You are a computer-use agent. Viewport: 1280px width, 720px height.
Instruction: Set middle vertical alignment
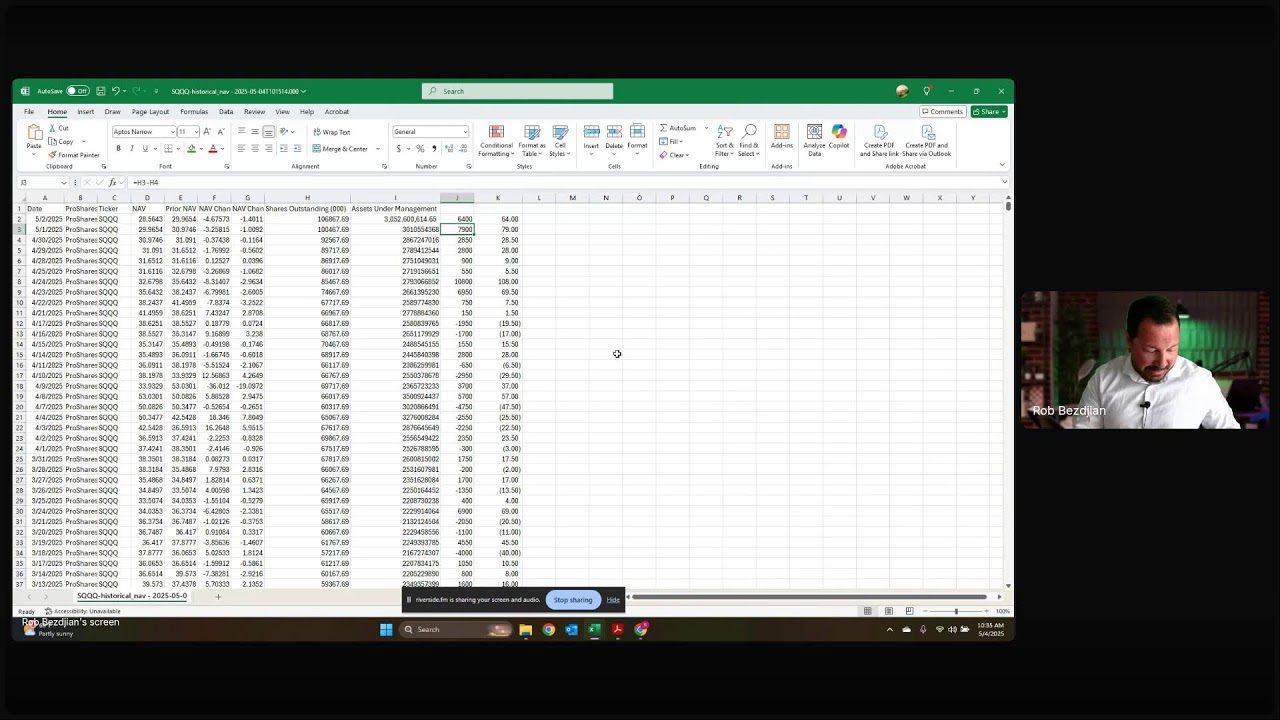click(x=255, y=132)
